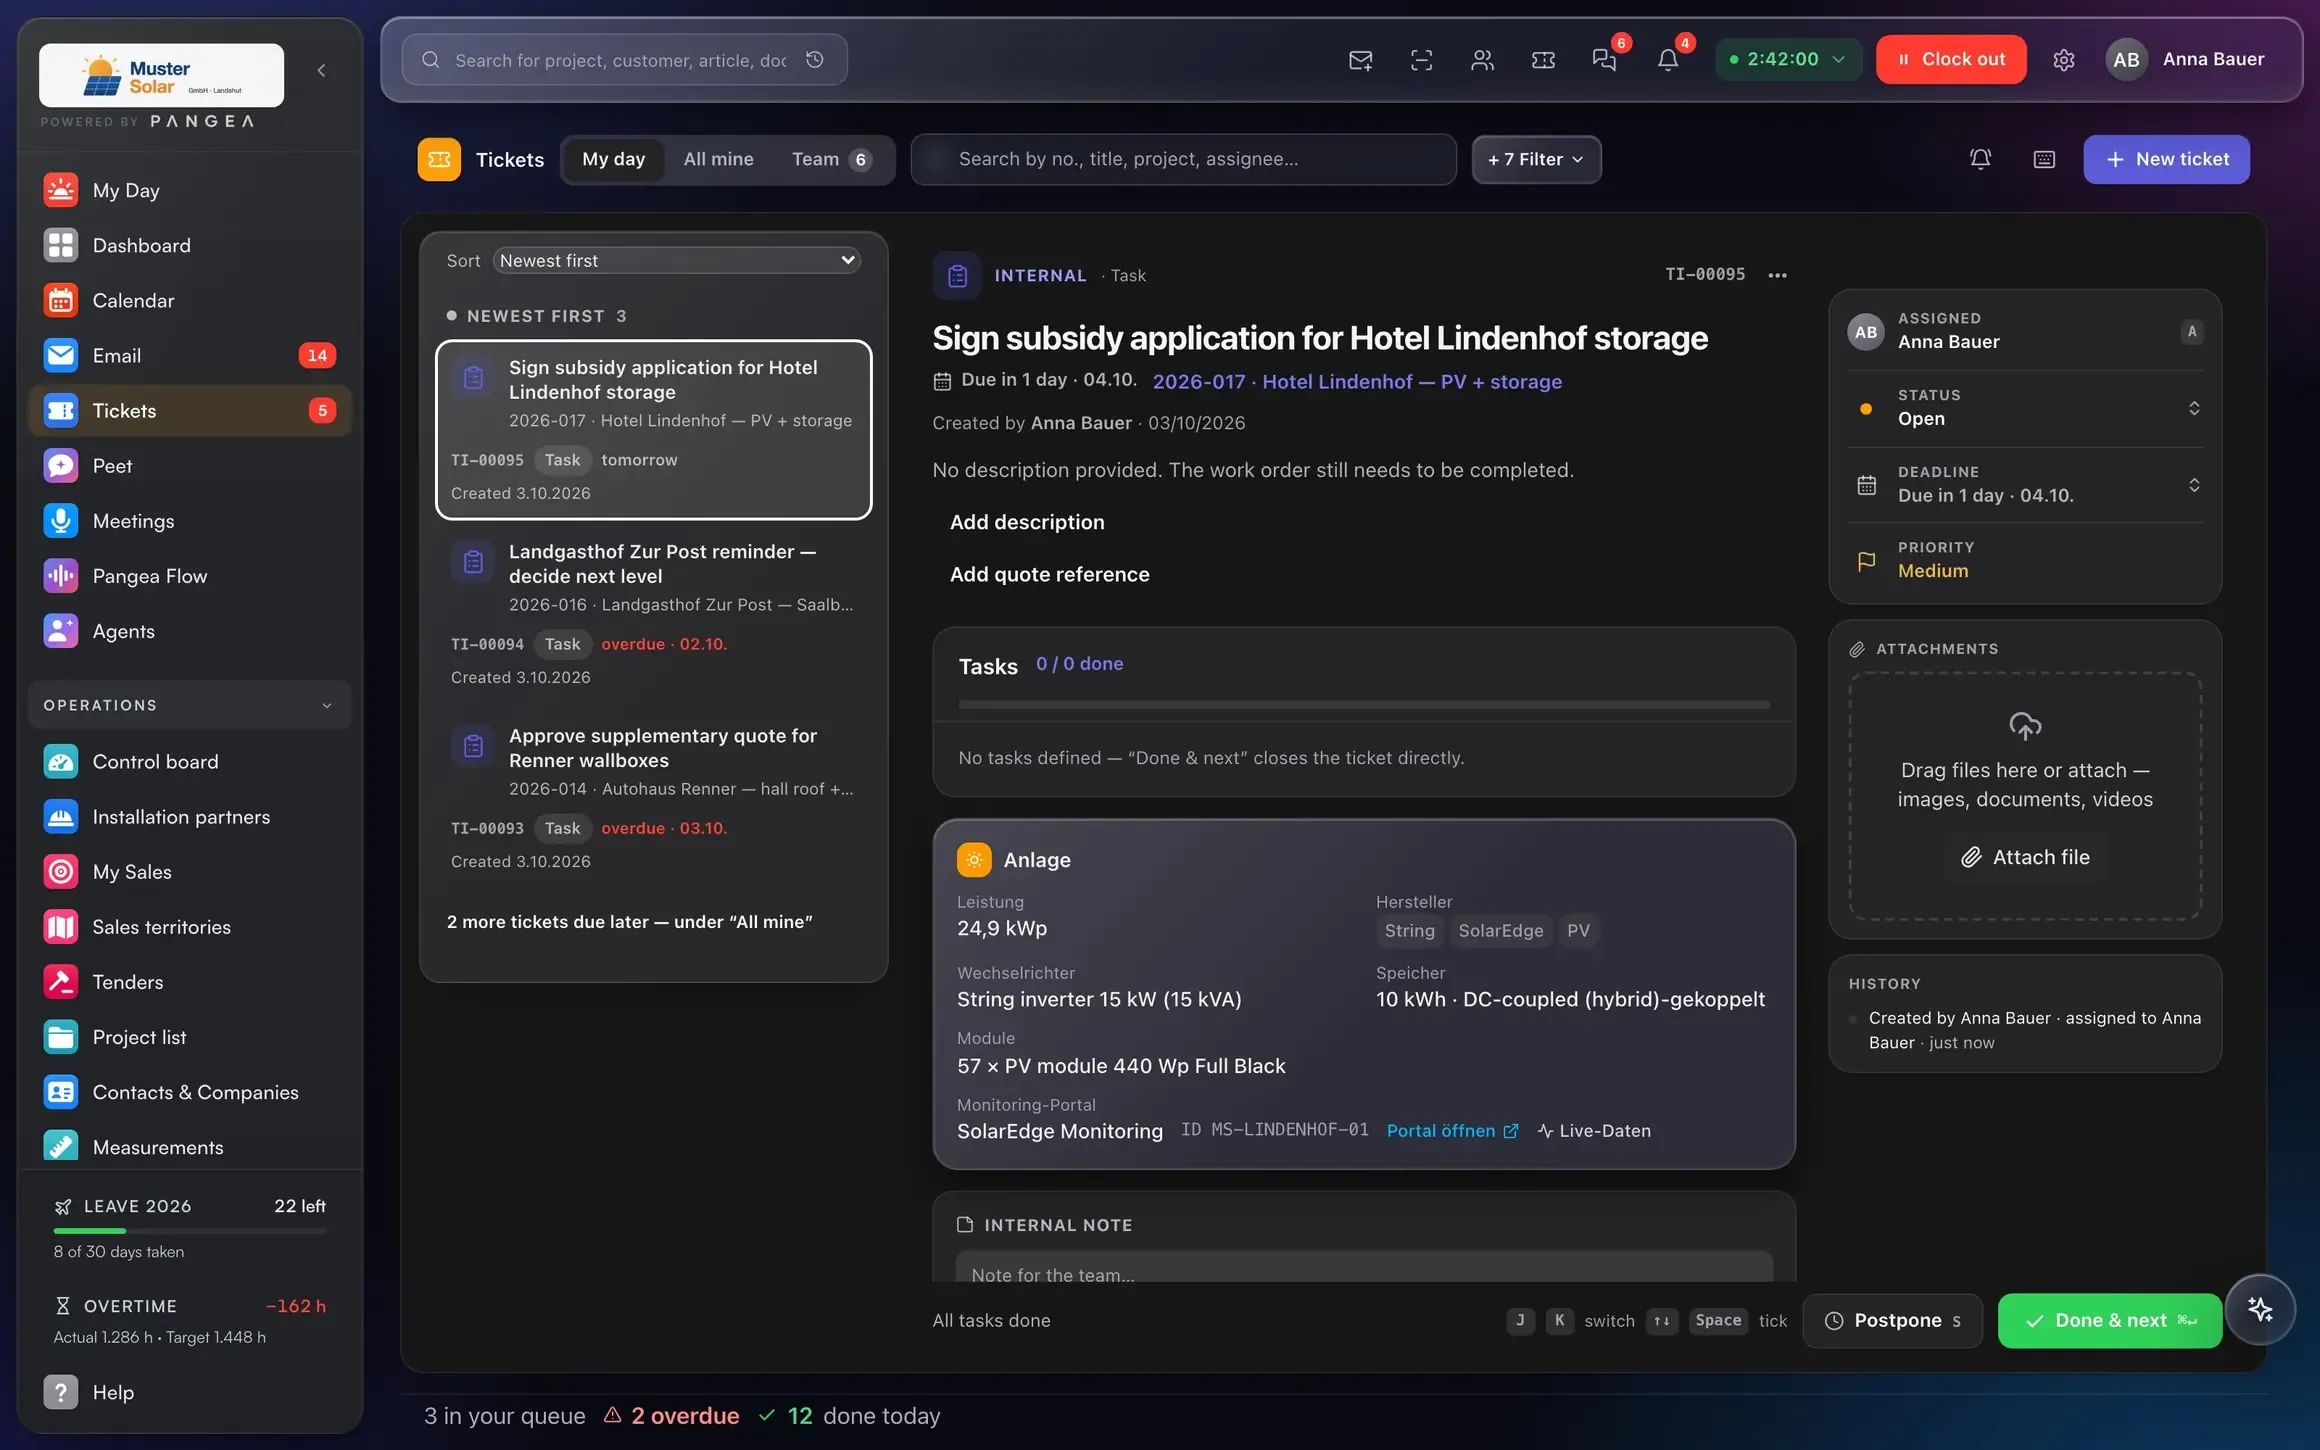Image resolution: width=2320 pixels, height=1450 pixels.
Task: Focus the internal note field
Action: click(x=1364, y=1268)
